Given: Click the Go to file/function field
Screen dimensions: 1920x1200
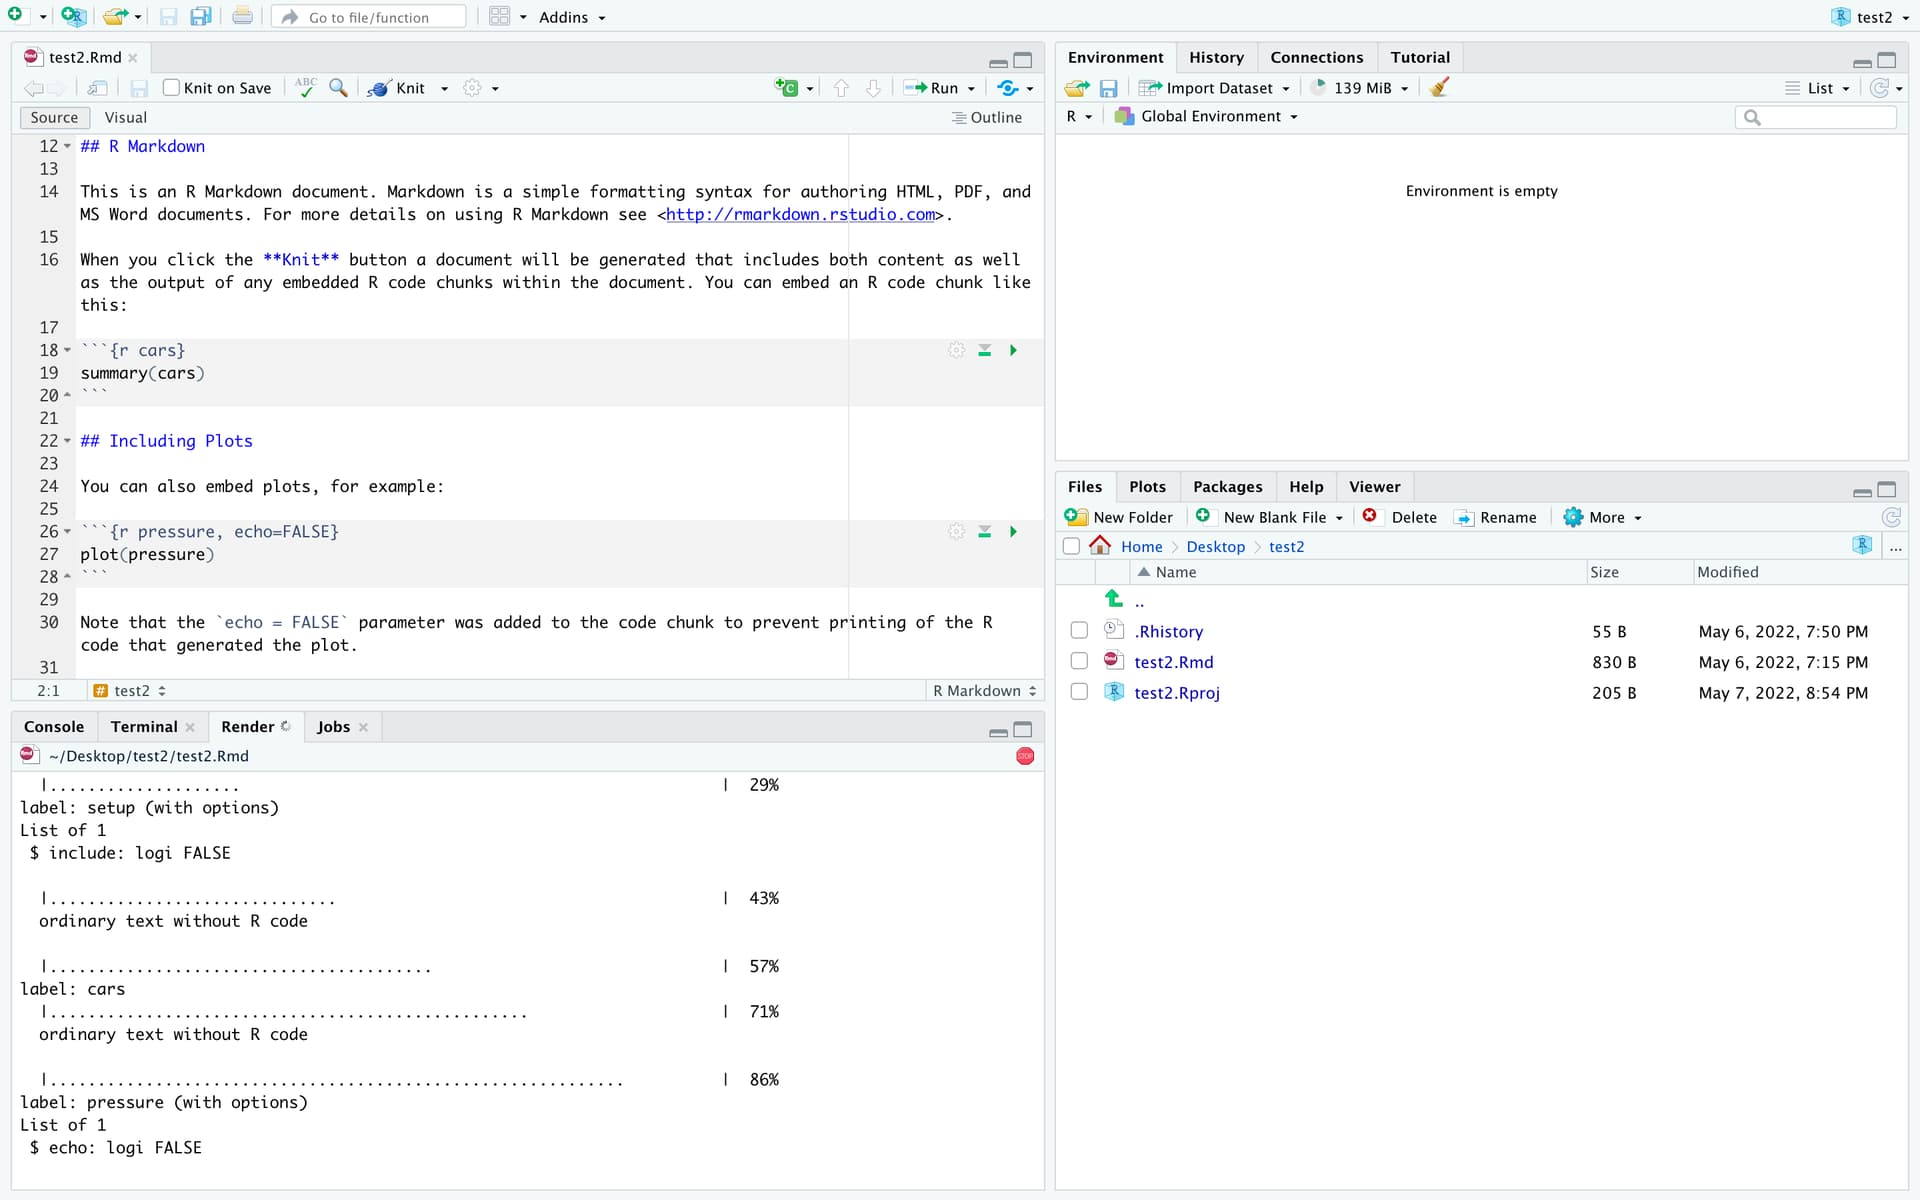Looking at the screenshot, I should click(368, 17).
